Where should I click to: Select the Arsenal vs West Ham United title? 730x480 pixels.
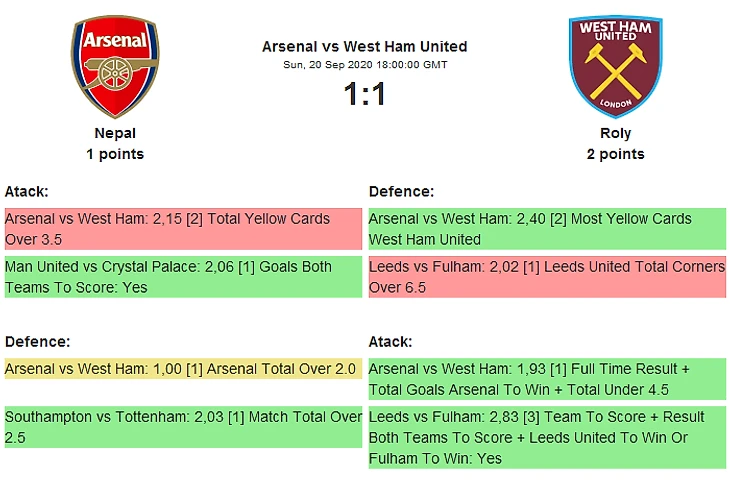click(x=364, y=46)
